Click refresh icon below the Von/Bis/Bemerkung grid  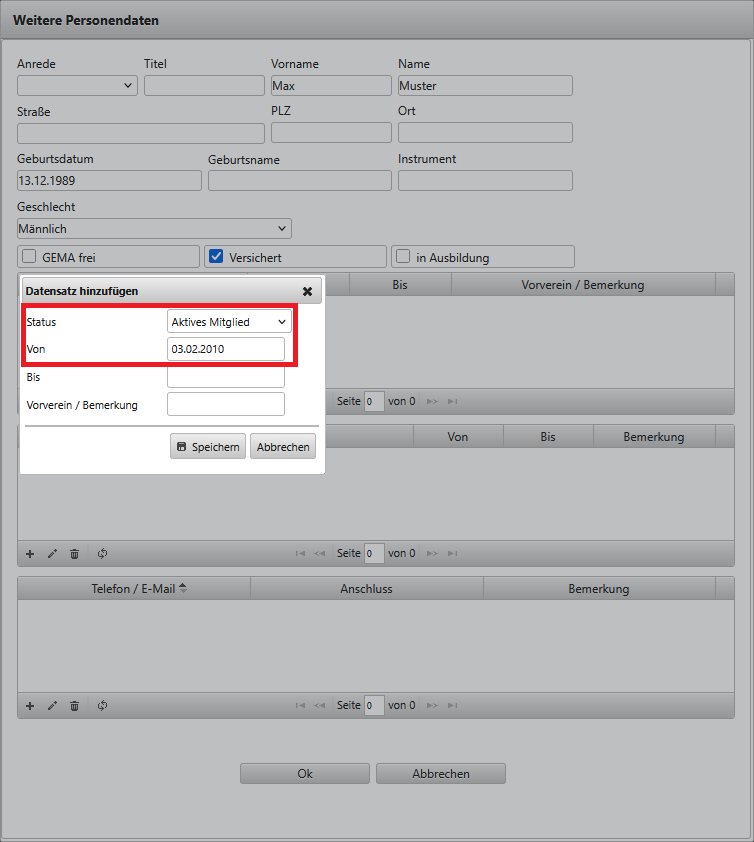(x=102, y=553)
